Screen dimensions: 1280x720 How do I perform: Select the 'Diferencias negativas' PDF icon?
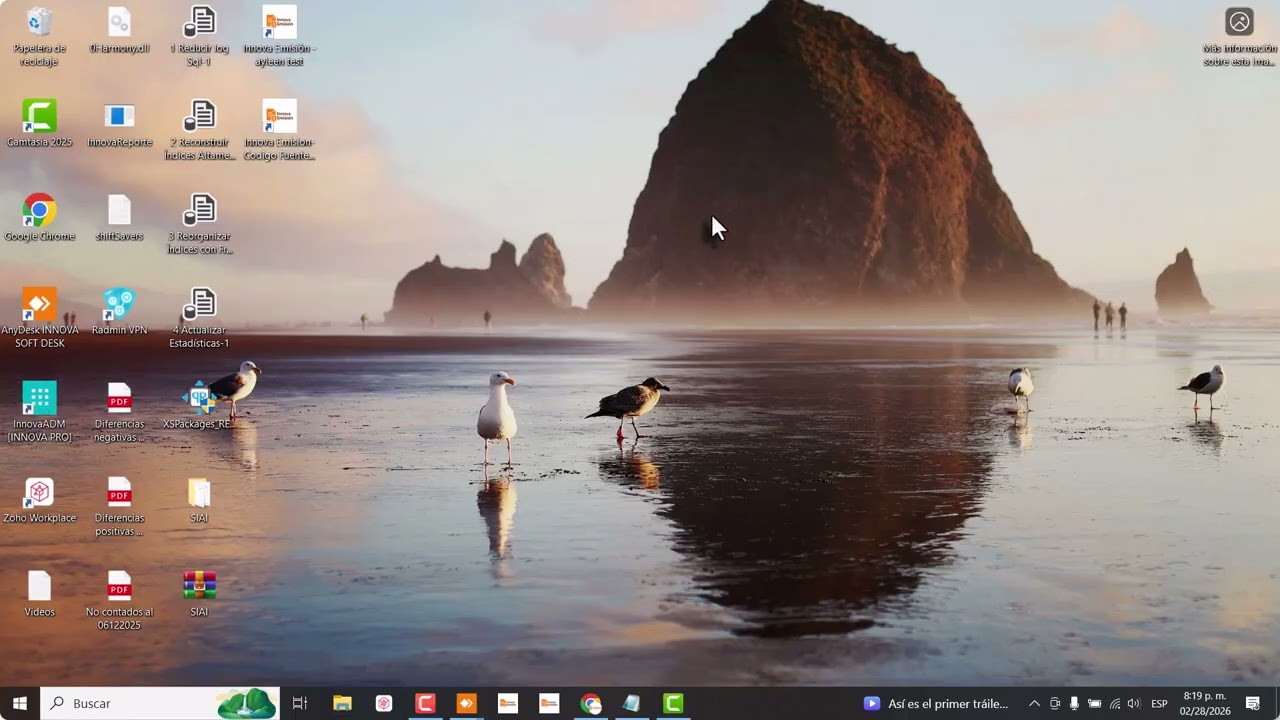coord(119,412)
